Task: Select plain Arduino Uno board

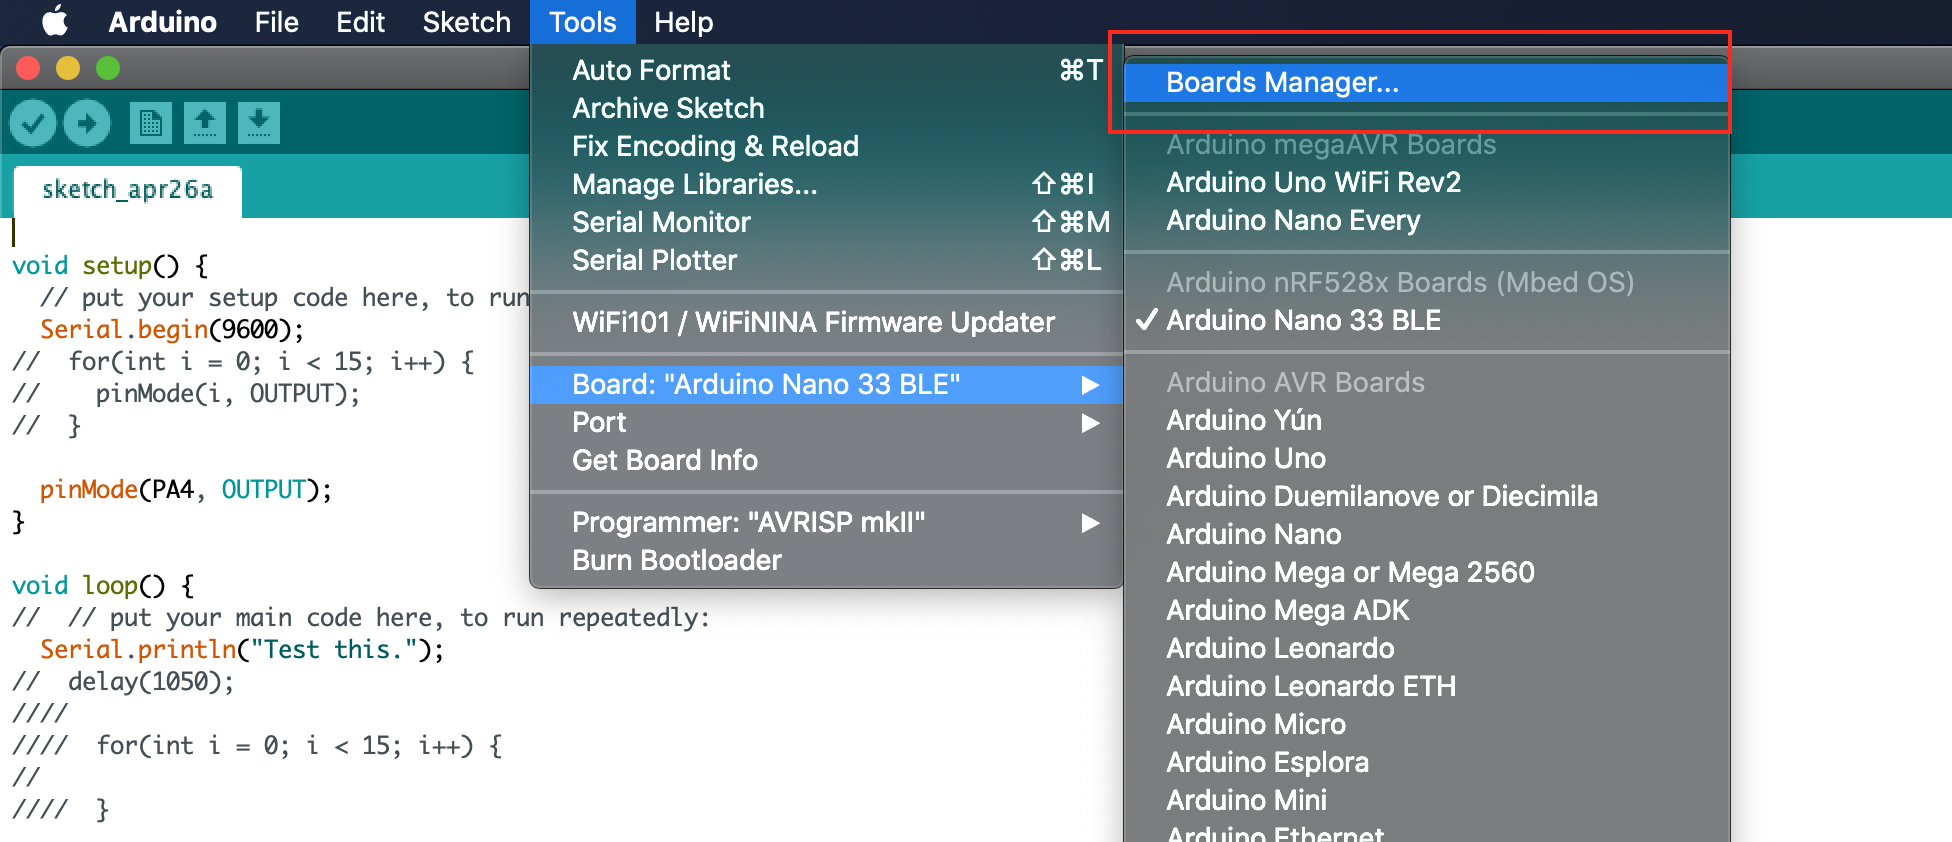Action: [1426, 458]
